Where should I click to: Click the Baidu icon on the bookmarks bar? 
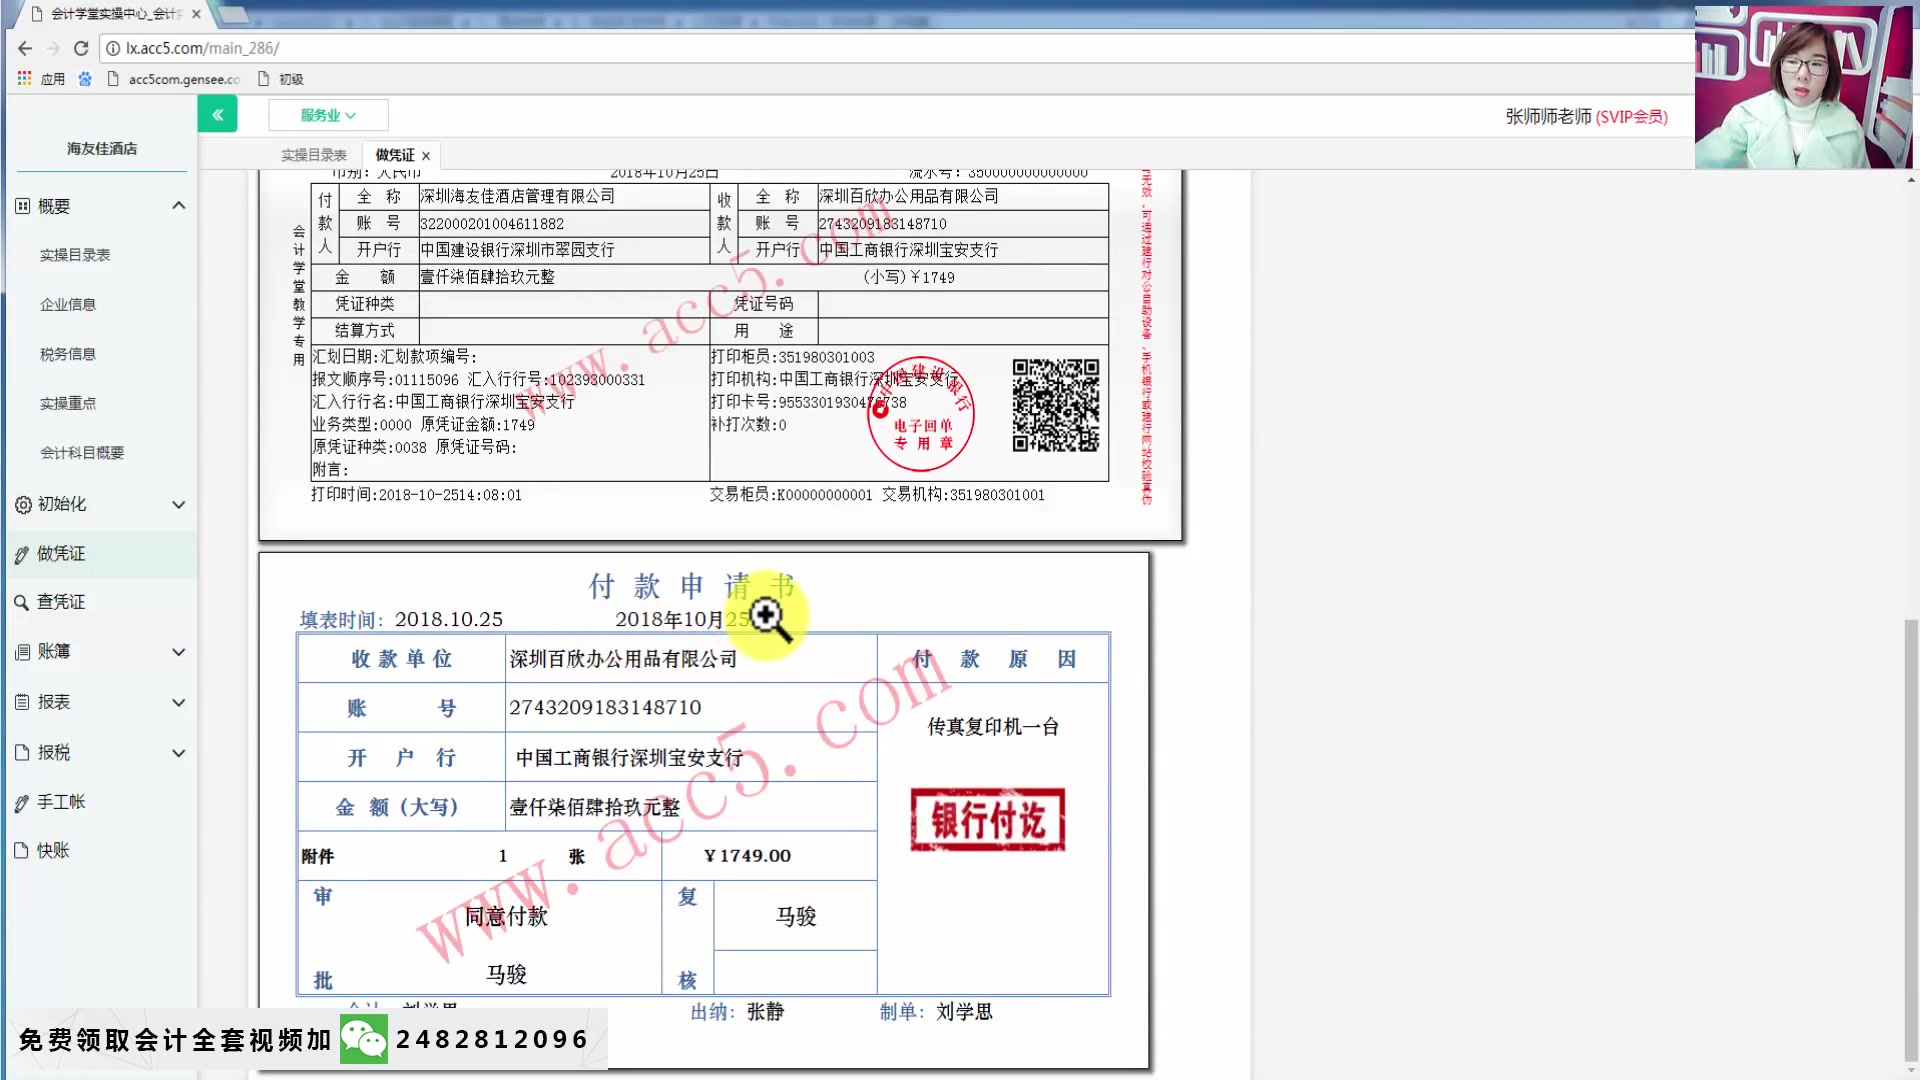[85, 79]
